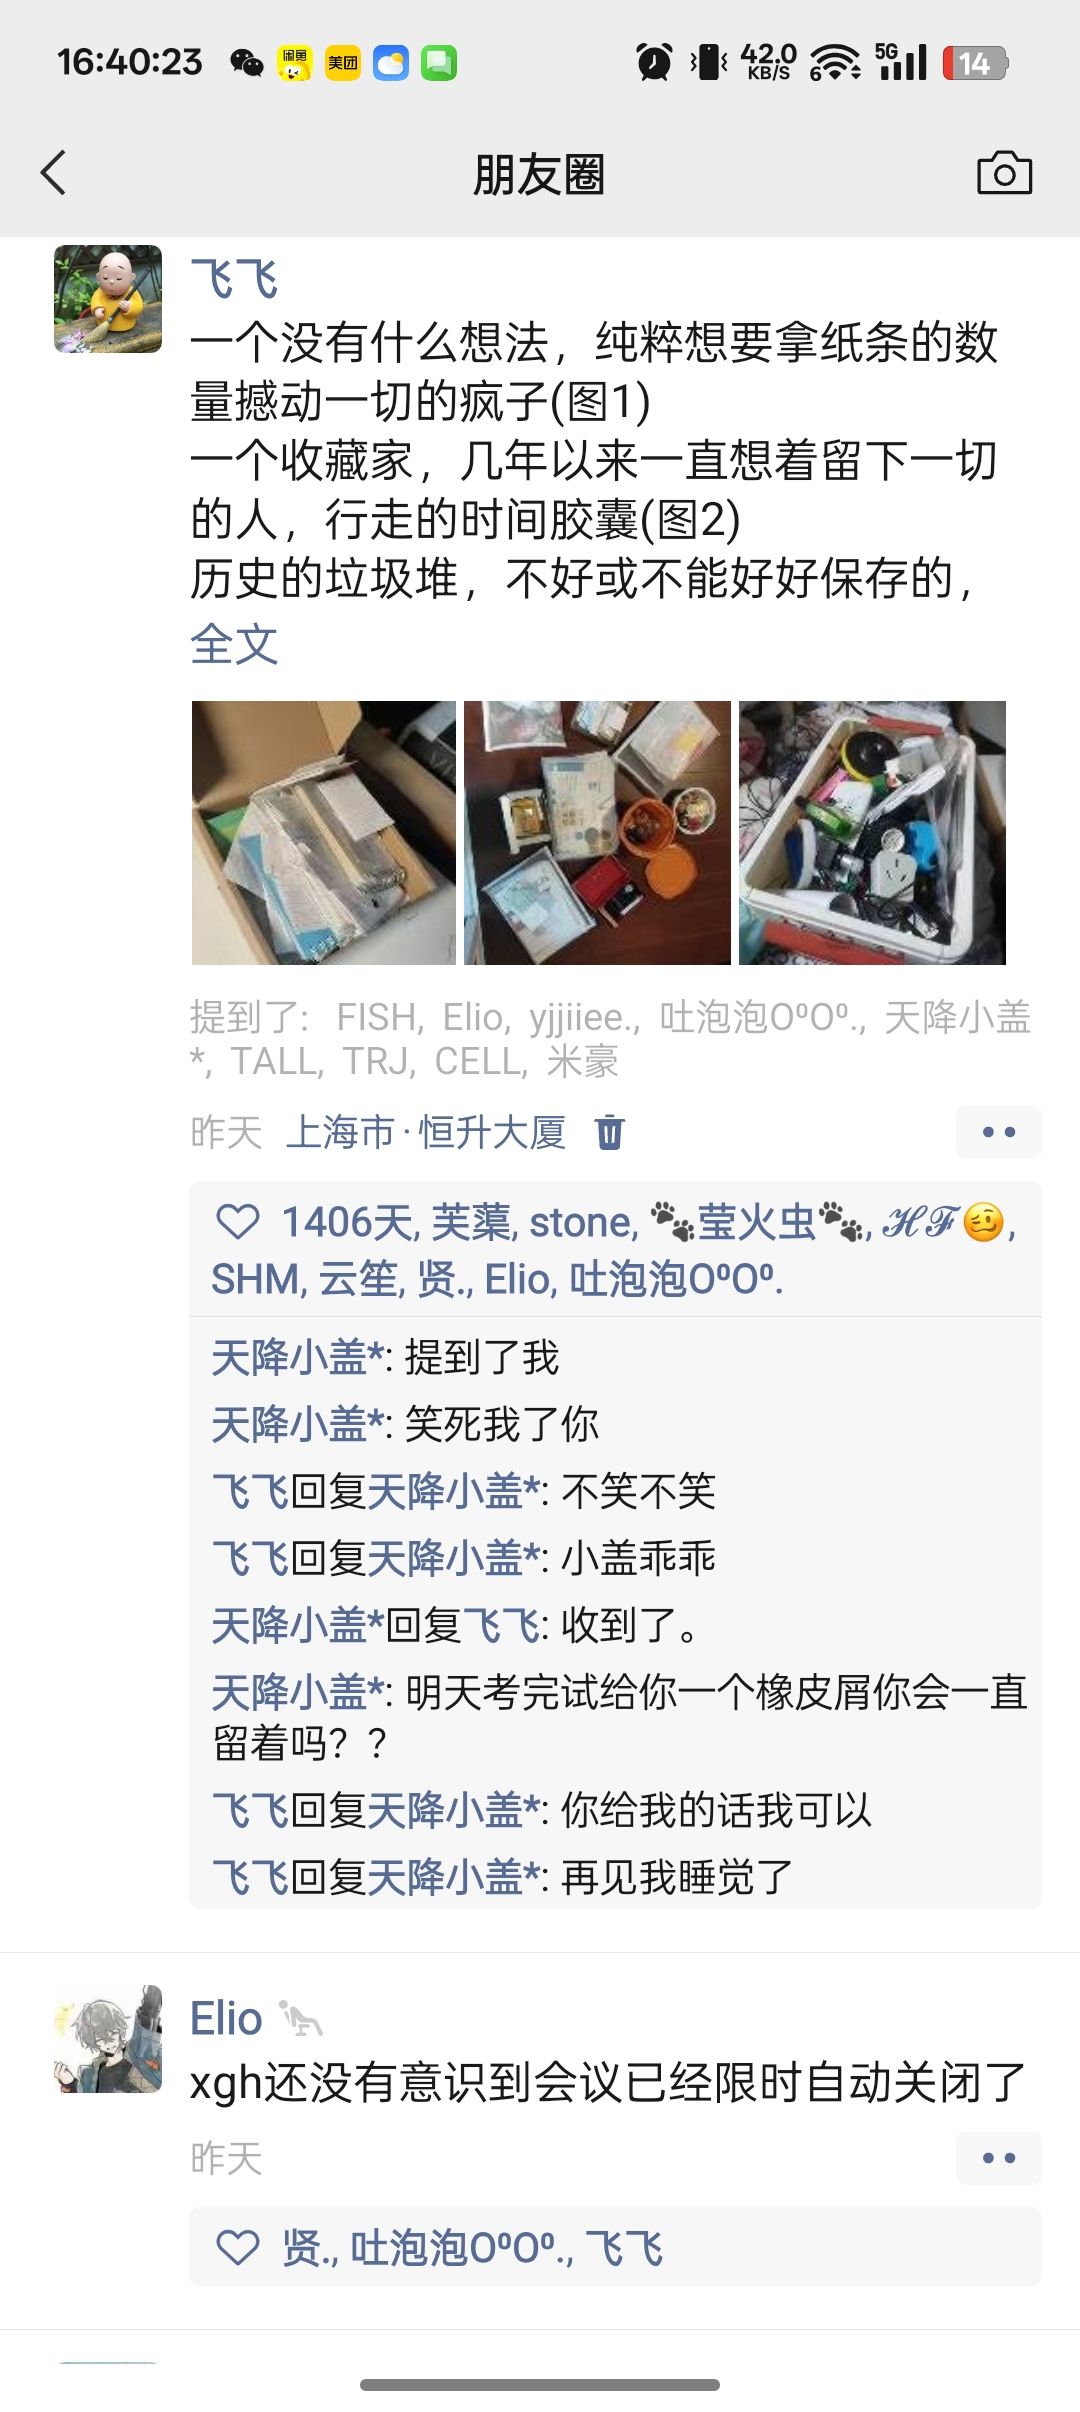Tap the alarm clock status icon
The width and height of the screenshot is (1080, 2412).
pos(655,62)
